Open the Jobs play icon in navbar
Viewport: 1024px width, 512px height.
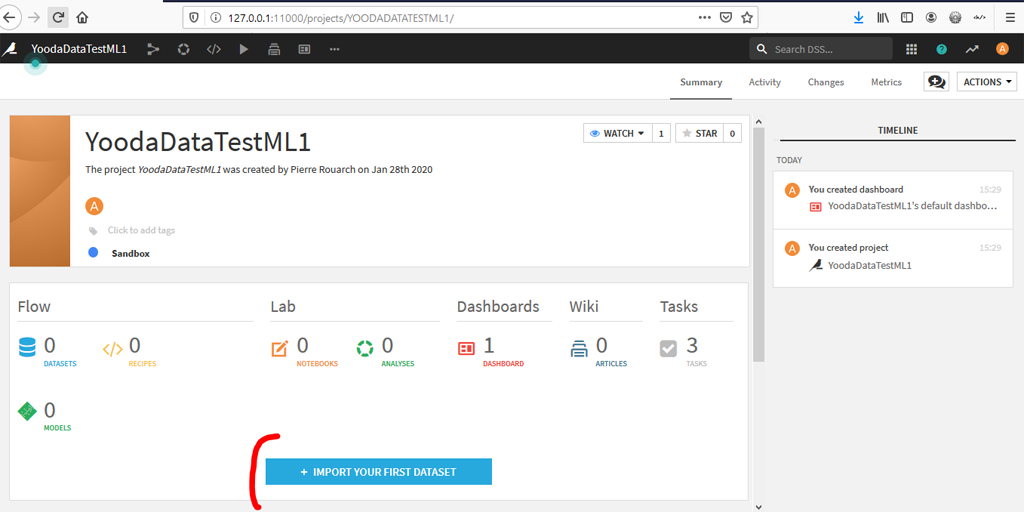244,49
